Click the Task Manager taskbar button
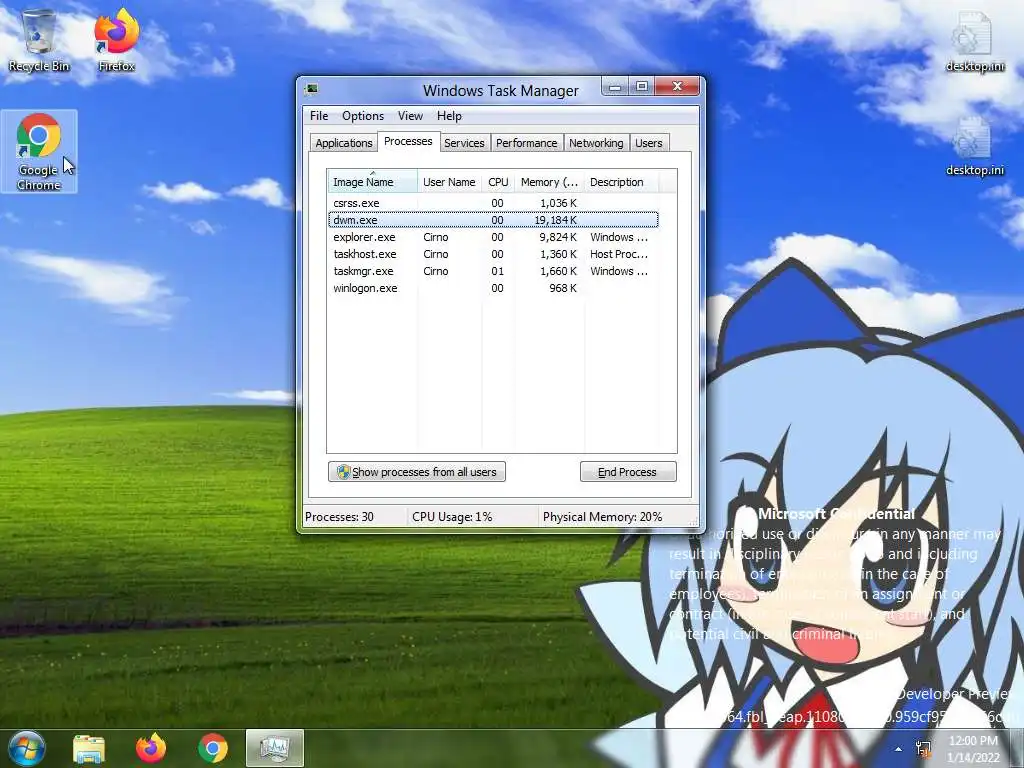This screenshot has width=1024, height=768. [275, 748]
